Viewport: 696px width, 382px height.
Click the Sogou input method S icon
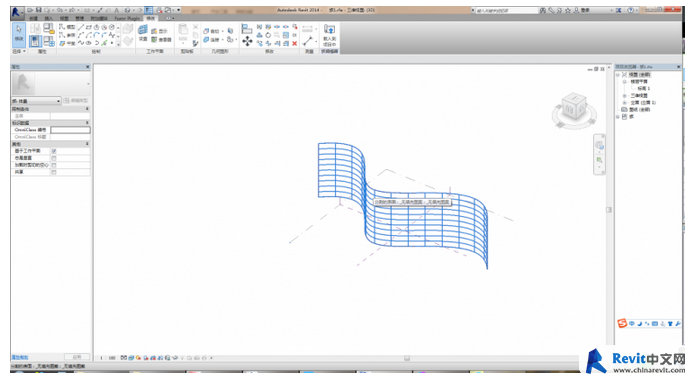pos(622,323)
